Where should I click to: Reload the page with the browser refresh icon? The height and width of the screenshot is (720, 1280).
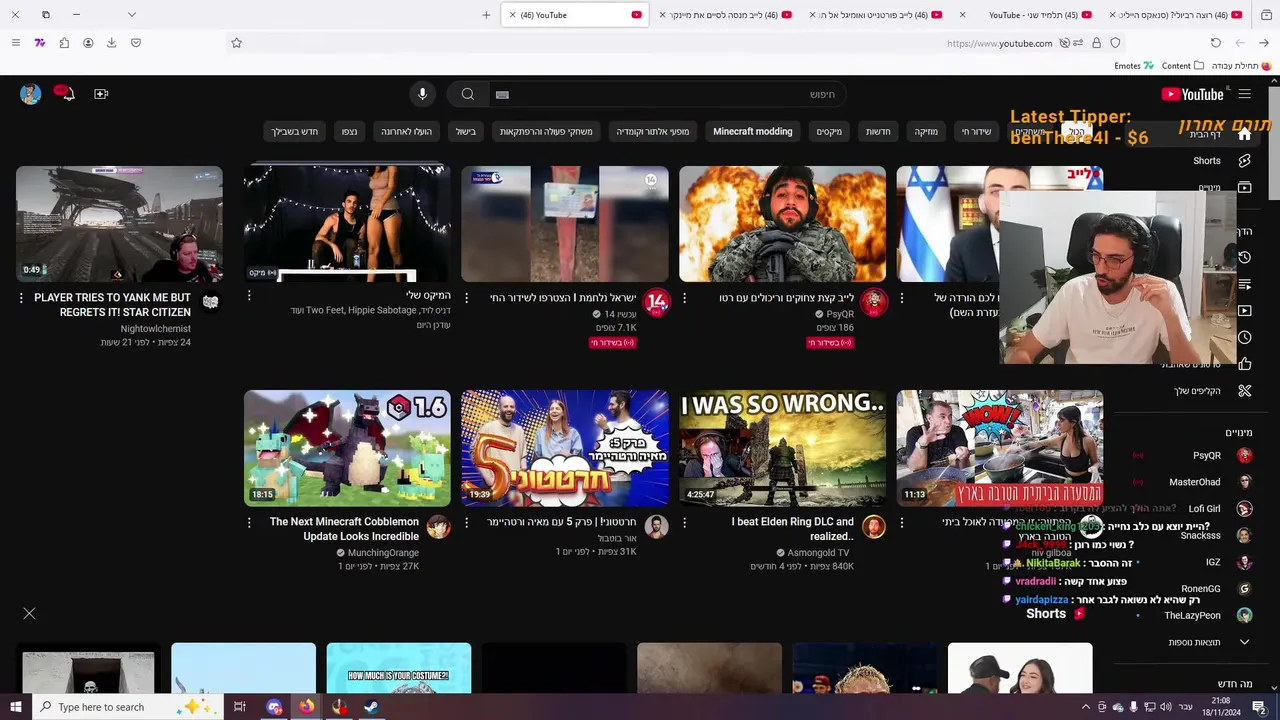click(x=1216, y=43)
